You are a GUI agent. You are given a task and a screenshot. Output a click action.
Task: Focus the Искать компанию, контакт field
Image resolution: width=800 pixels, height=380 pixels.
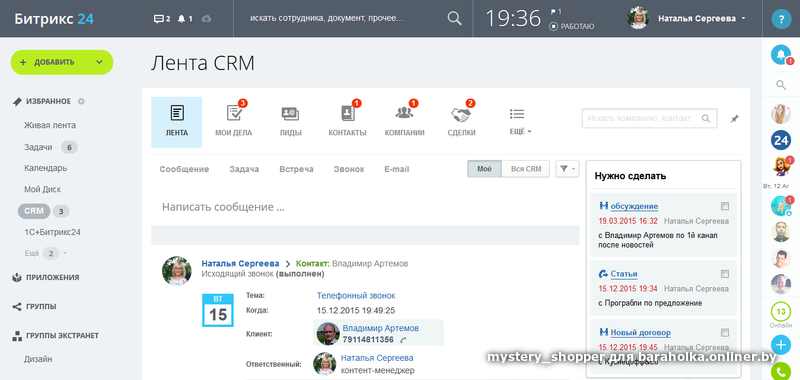pos(649,118)
